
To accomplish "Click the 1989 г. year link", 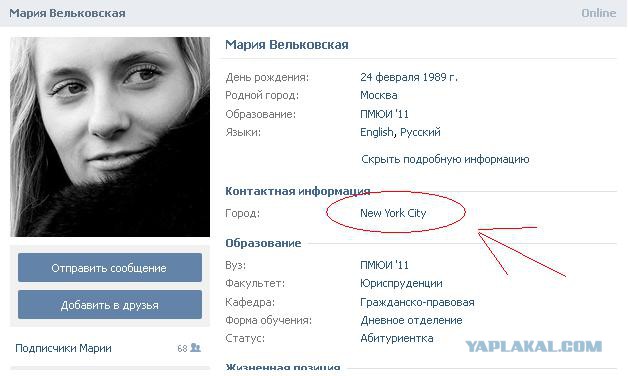I will (x=440, y=77).
